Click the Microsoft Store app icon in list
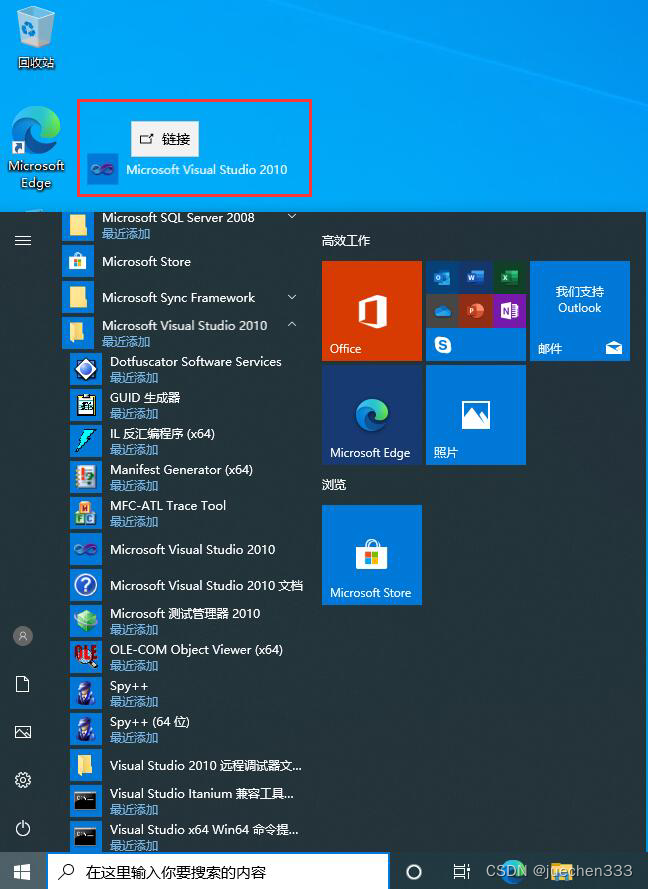 [x=78, y=261]
